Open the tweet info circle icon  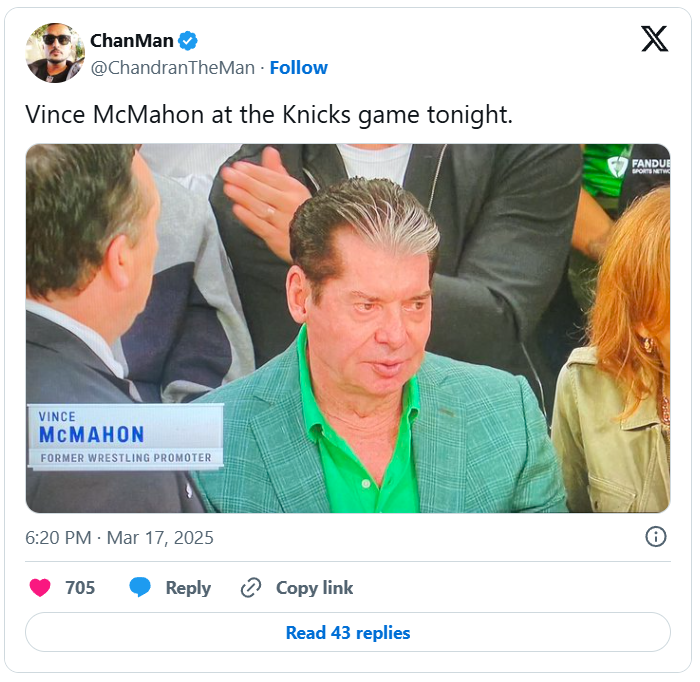[656, 537]
